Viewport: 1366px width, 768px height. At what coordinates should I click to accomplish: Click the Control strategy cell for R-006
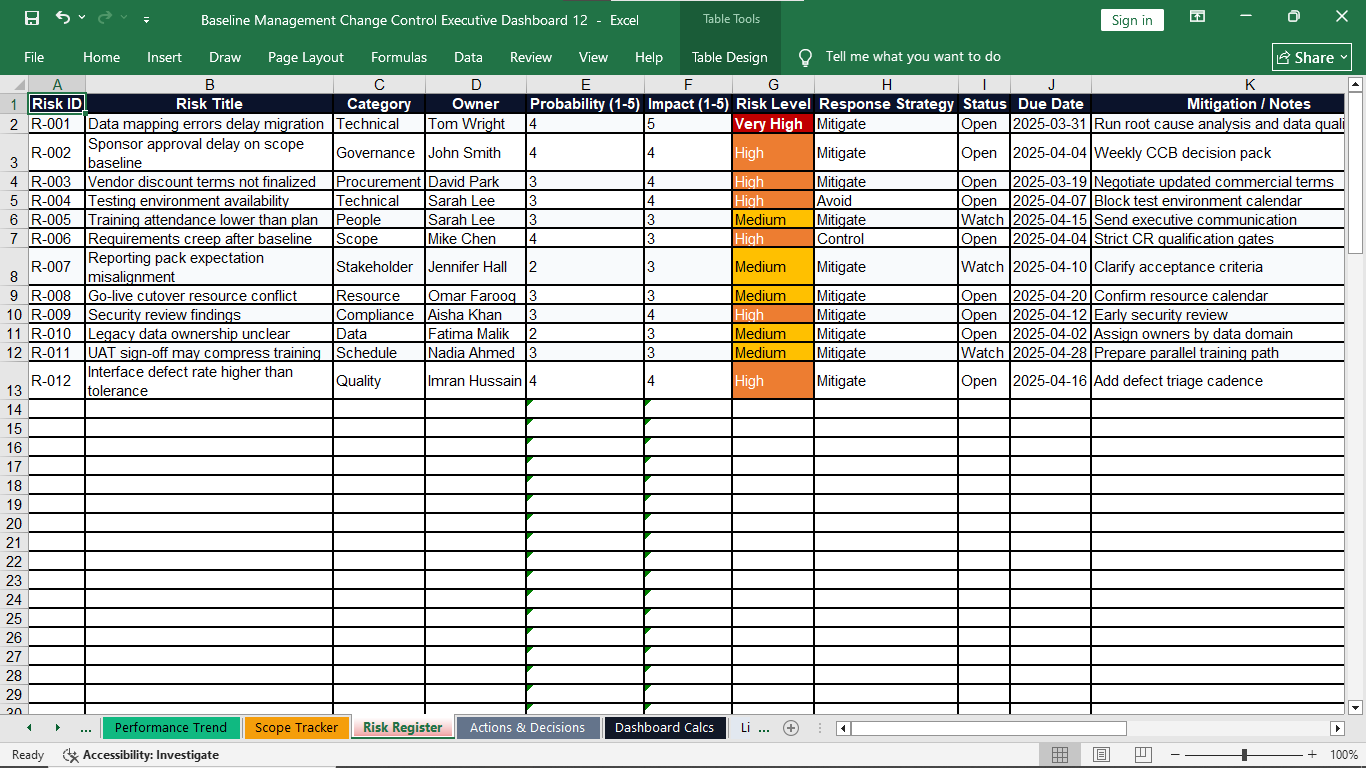pos(886,239)
